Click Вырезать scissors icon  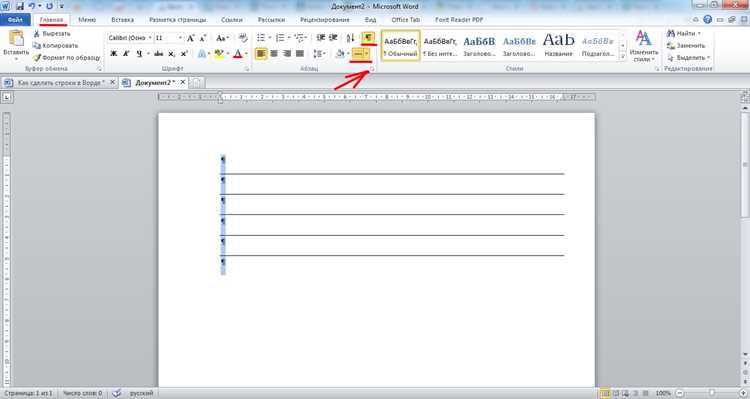[36, 34]
